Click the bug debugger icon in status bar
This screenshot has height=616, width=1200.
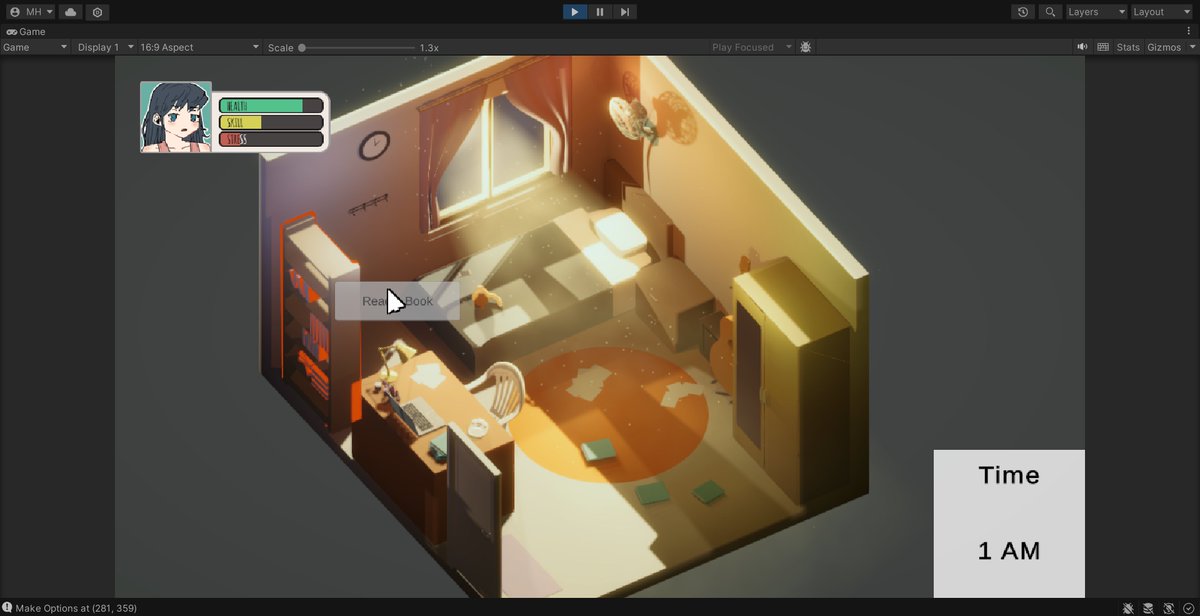pos(1128,607)
